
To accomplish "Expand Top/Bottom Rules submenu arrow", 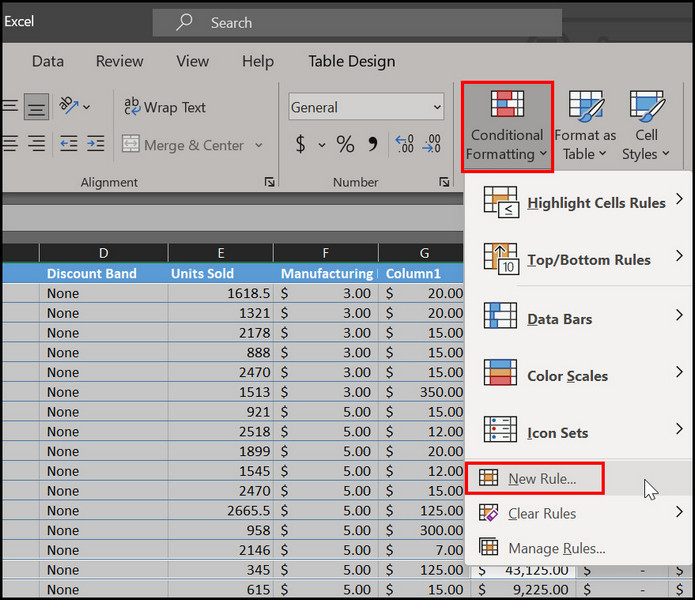I will (679, 255).
